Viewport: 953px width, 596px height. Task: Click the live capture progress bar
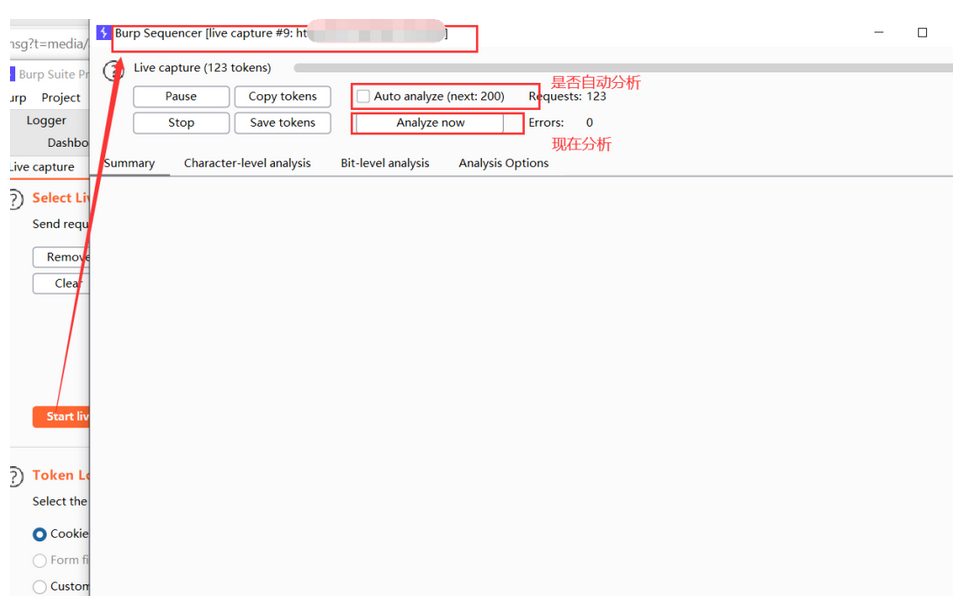pyautogui.click(x=623, y=68)
